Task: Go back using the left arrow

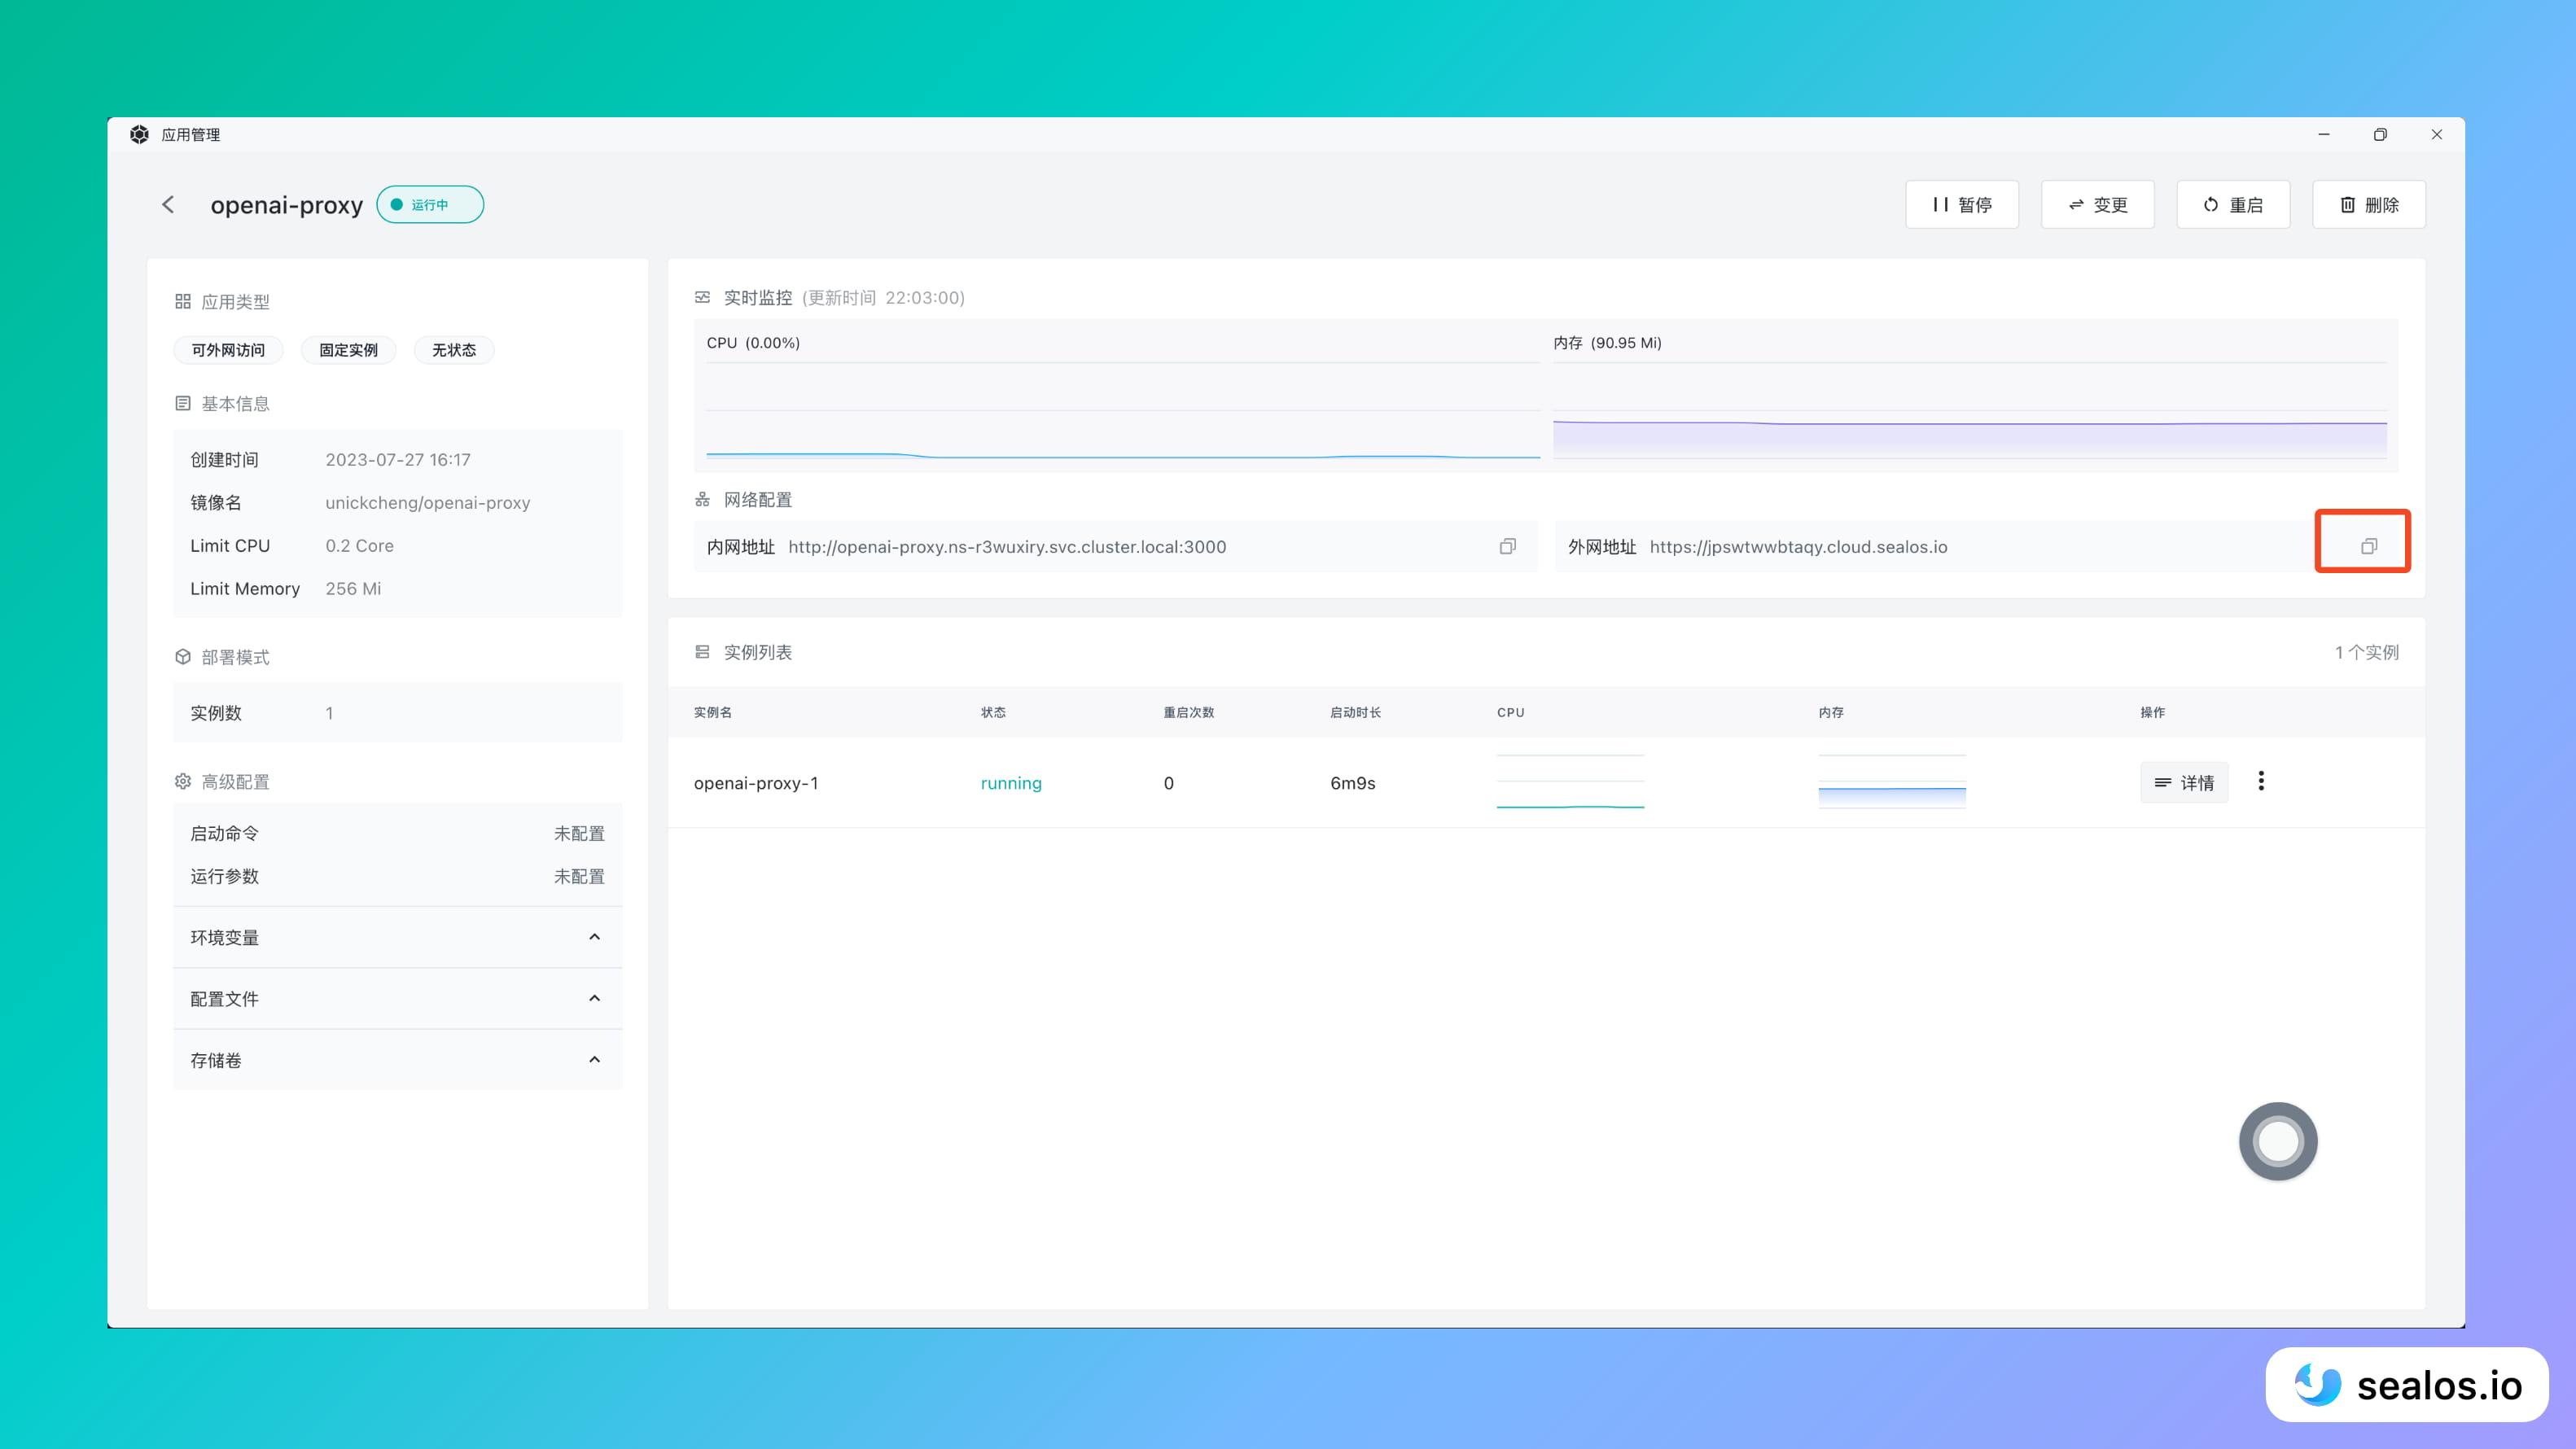Action: click(168, 204)
